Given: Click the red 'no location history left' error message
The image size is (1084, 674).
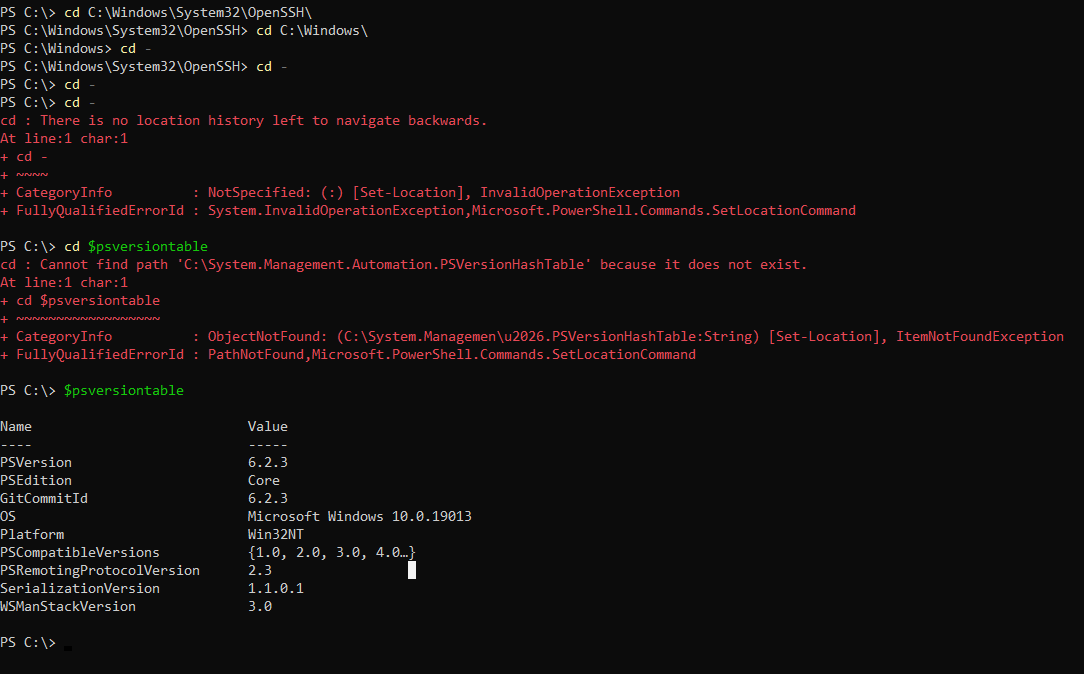Looking at the screenshot, I should point(243,120).
